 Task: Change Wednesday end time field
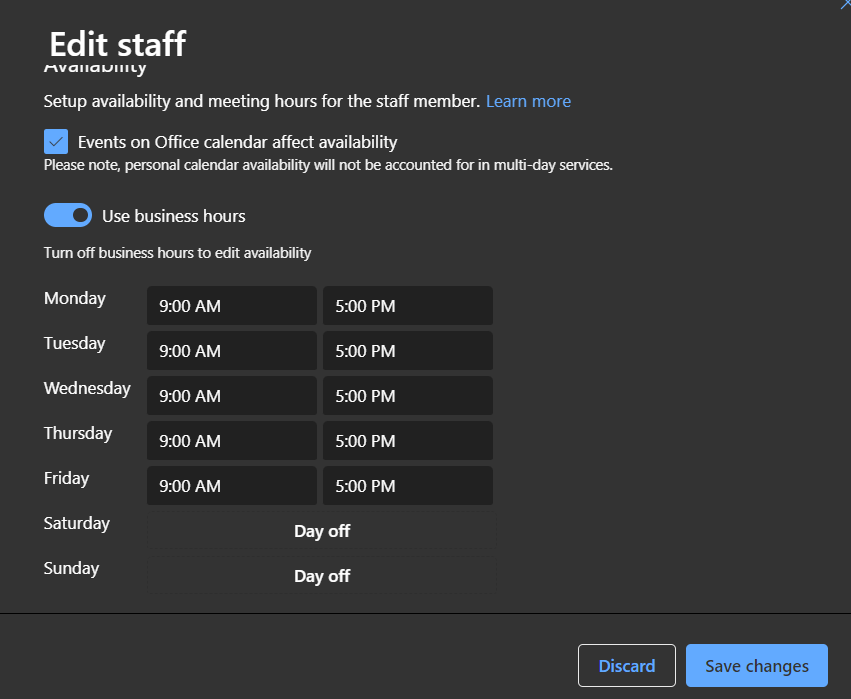(407, 396)
